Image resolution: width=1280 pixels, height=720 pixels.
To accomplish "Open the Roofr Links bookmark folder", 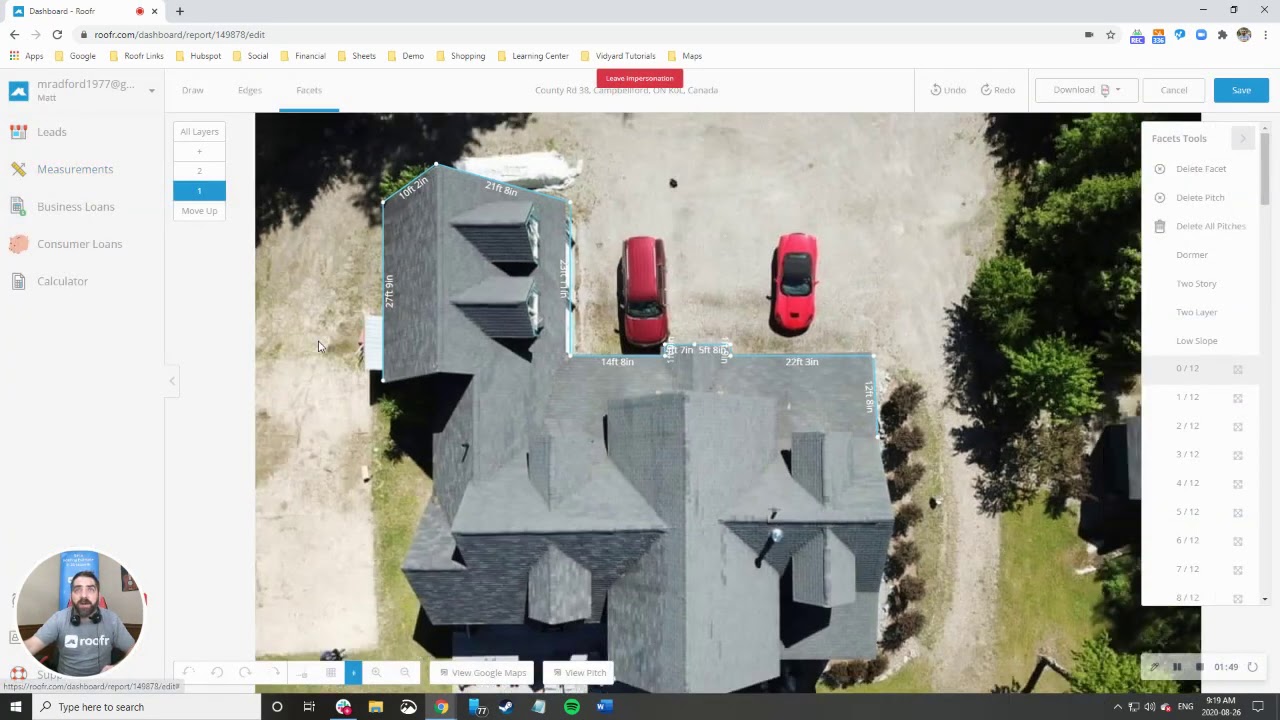I will 136,56.
